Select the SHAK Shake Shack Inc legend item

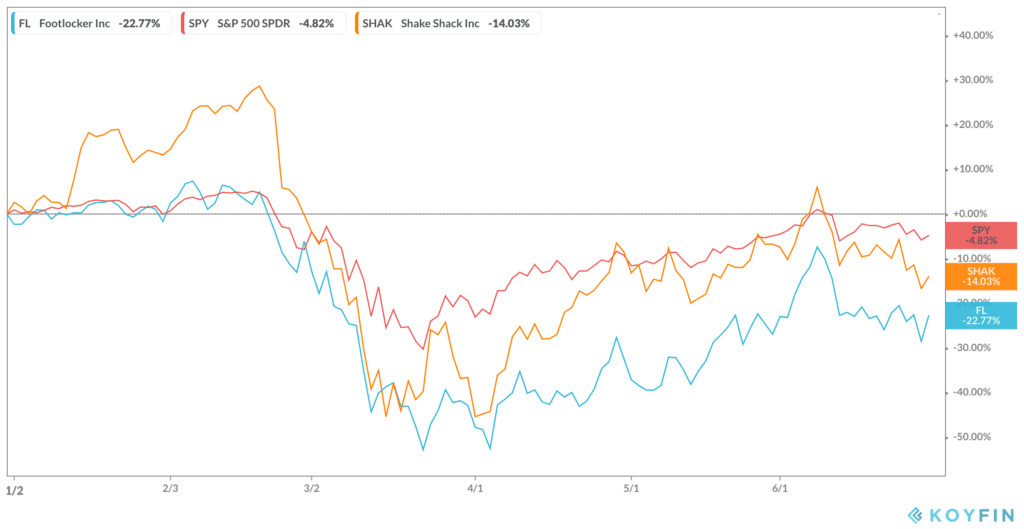click(x=447, y=23)
